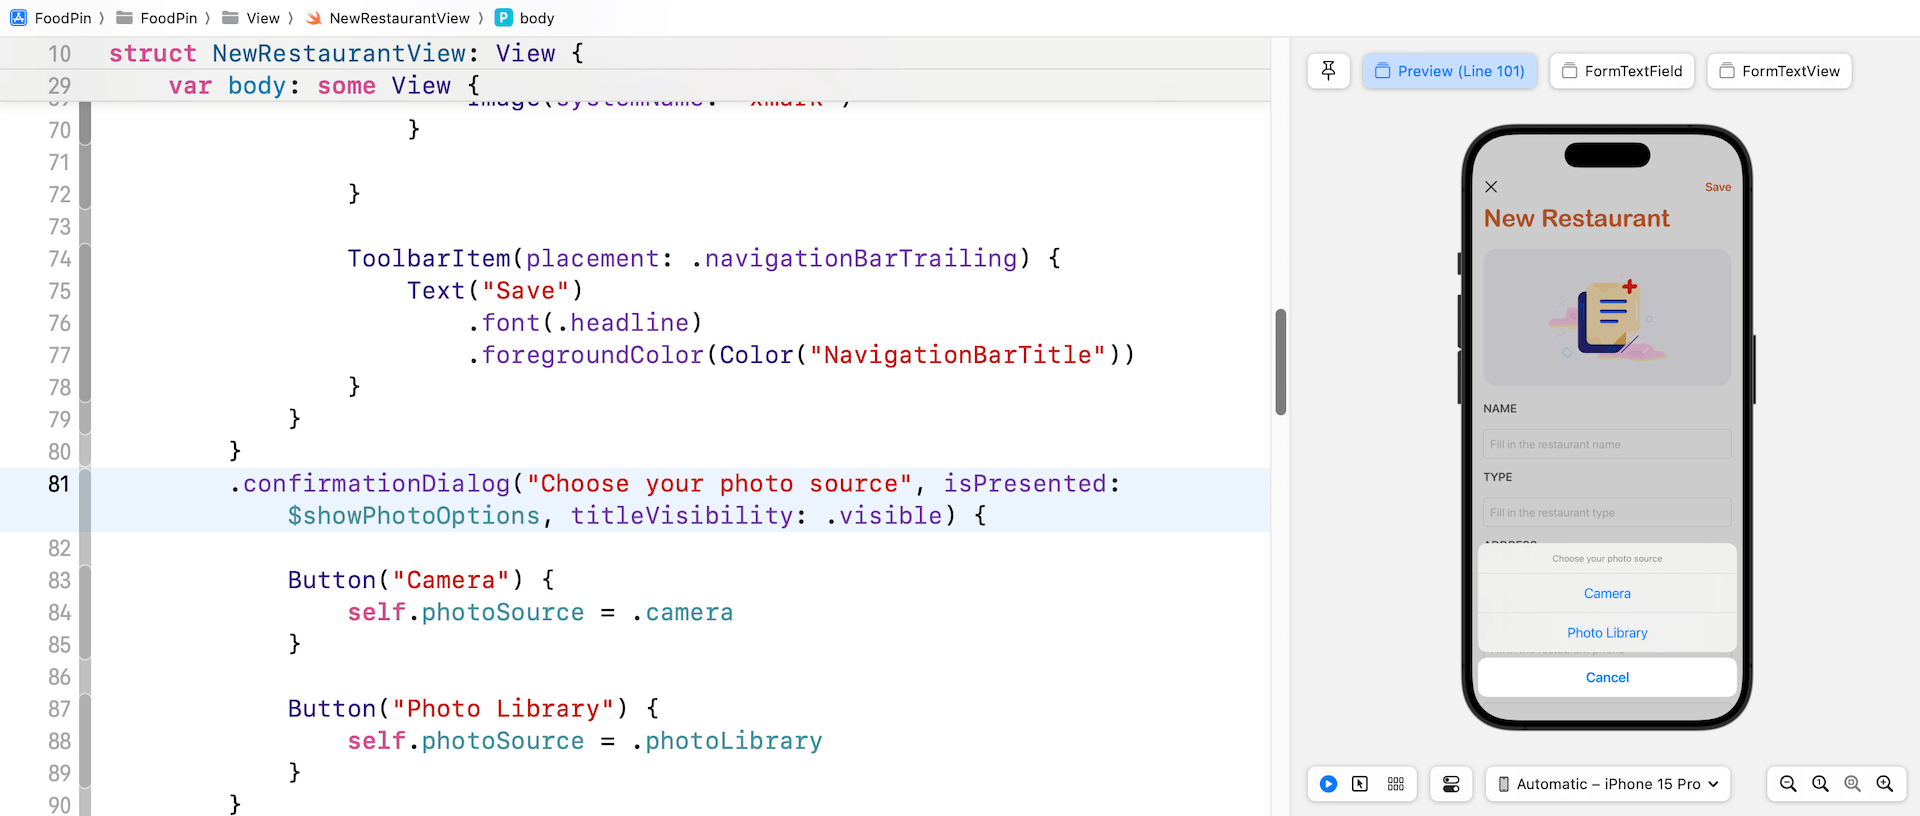
Task: Start live preview mode
Action: pos(1328,784)
